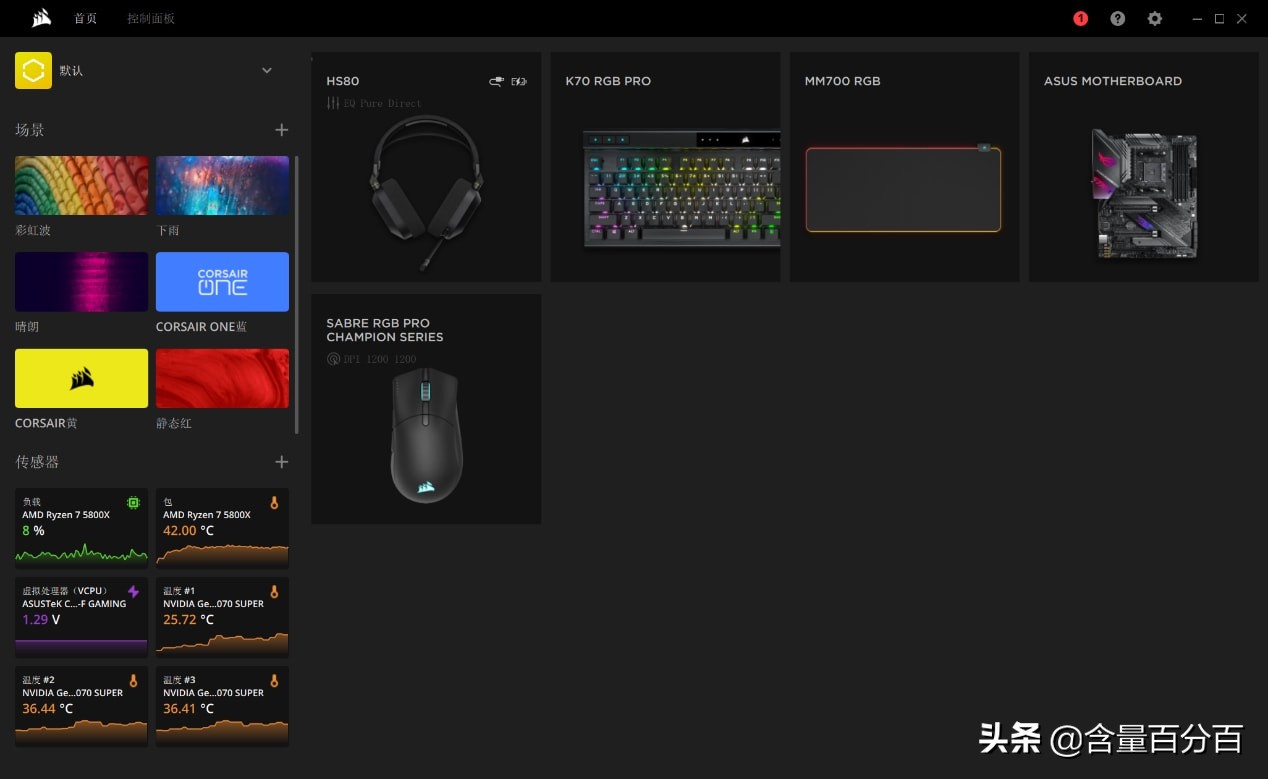Click the 传感器 section heading

pos(37,462)
